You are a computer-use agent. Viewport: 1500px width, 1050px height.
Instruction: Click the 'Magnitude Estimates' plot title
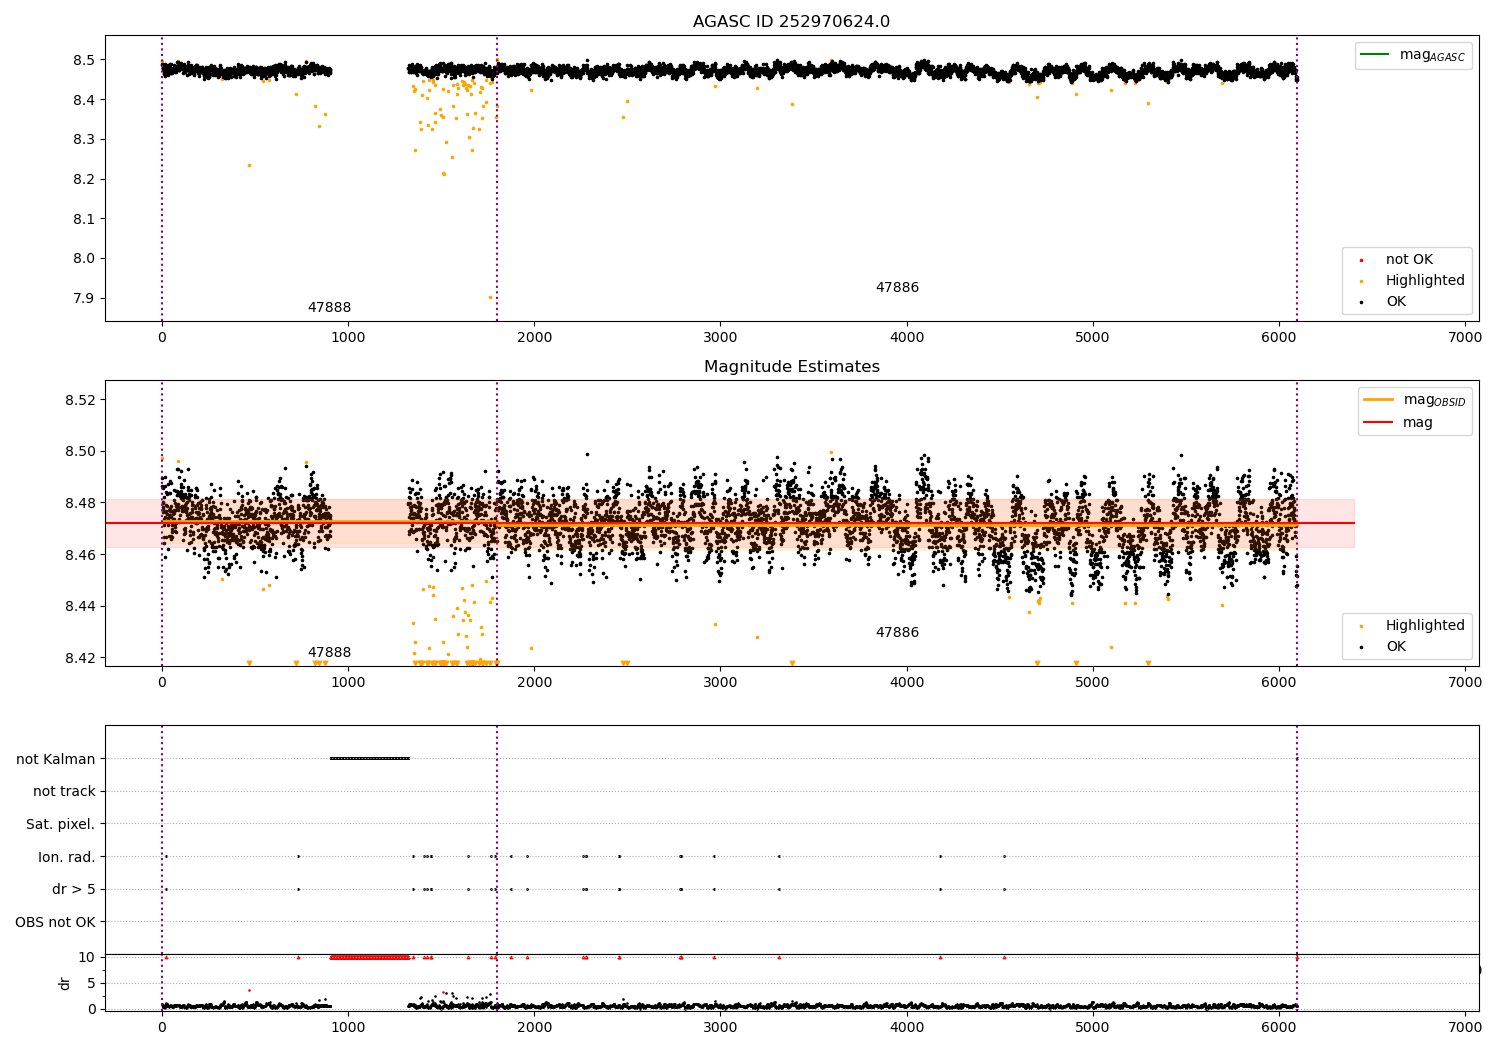[x=791, y=367]
